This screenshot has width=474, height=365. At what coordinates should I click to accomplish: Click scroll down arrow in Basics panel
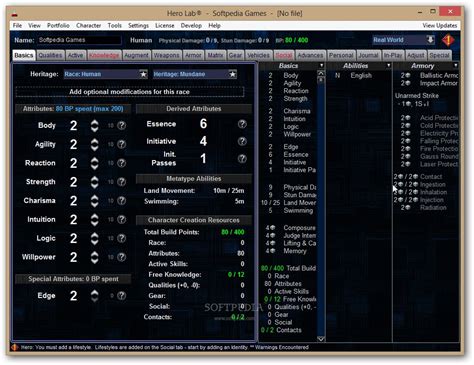click(x=321, y=339)
